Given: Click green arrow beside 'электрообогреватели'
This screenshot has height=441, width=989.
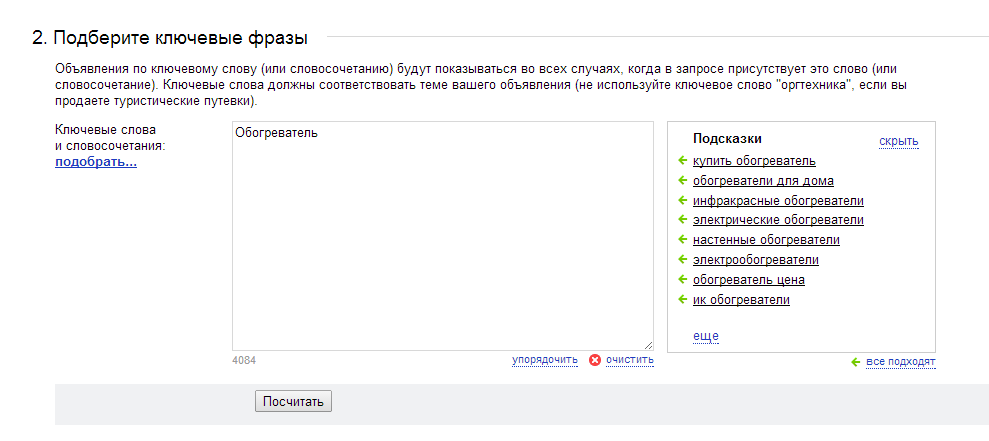Looking at the screenshot, I should 682,259.
